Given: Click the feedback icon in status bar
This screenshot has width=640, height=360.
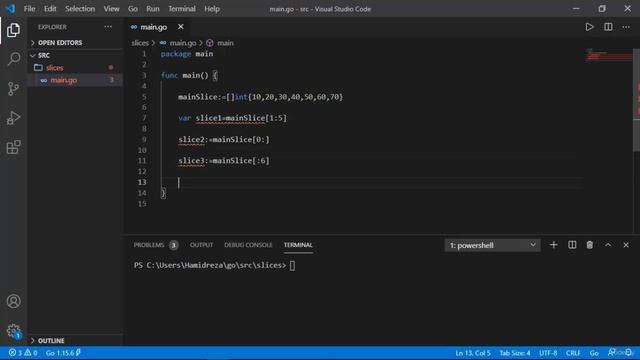Looking at the screenshot, I should pyautogui.click(x=612, y=353).
